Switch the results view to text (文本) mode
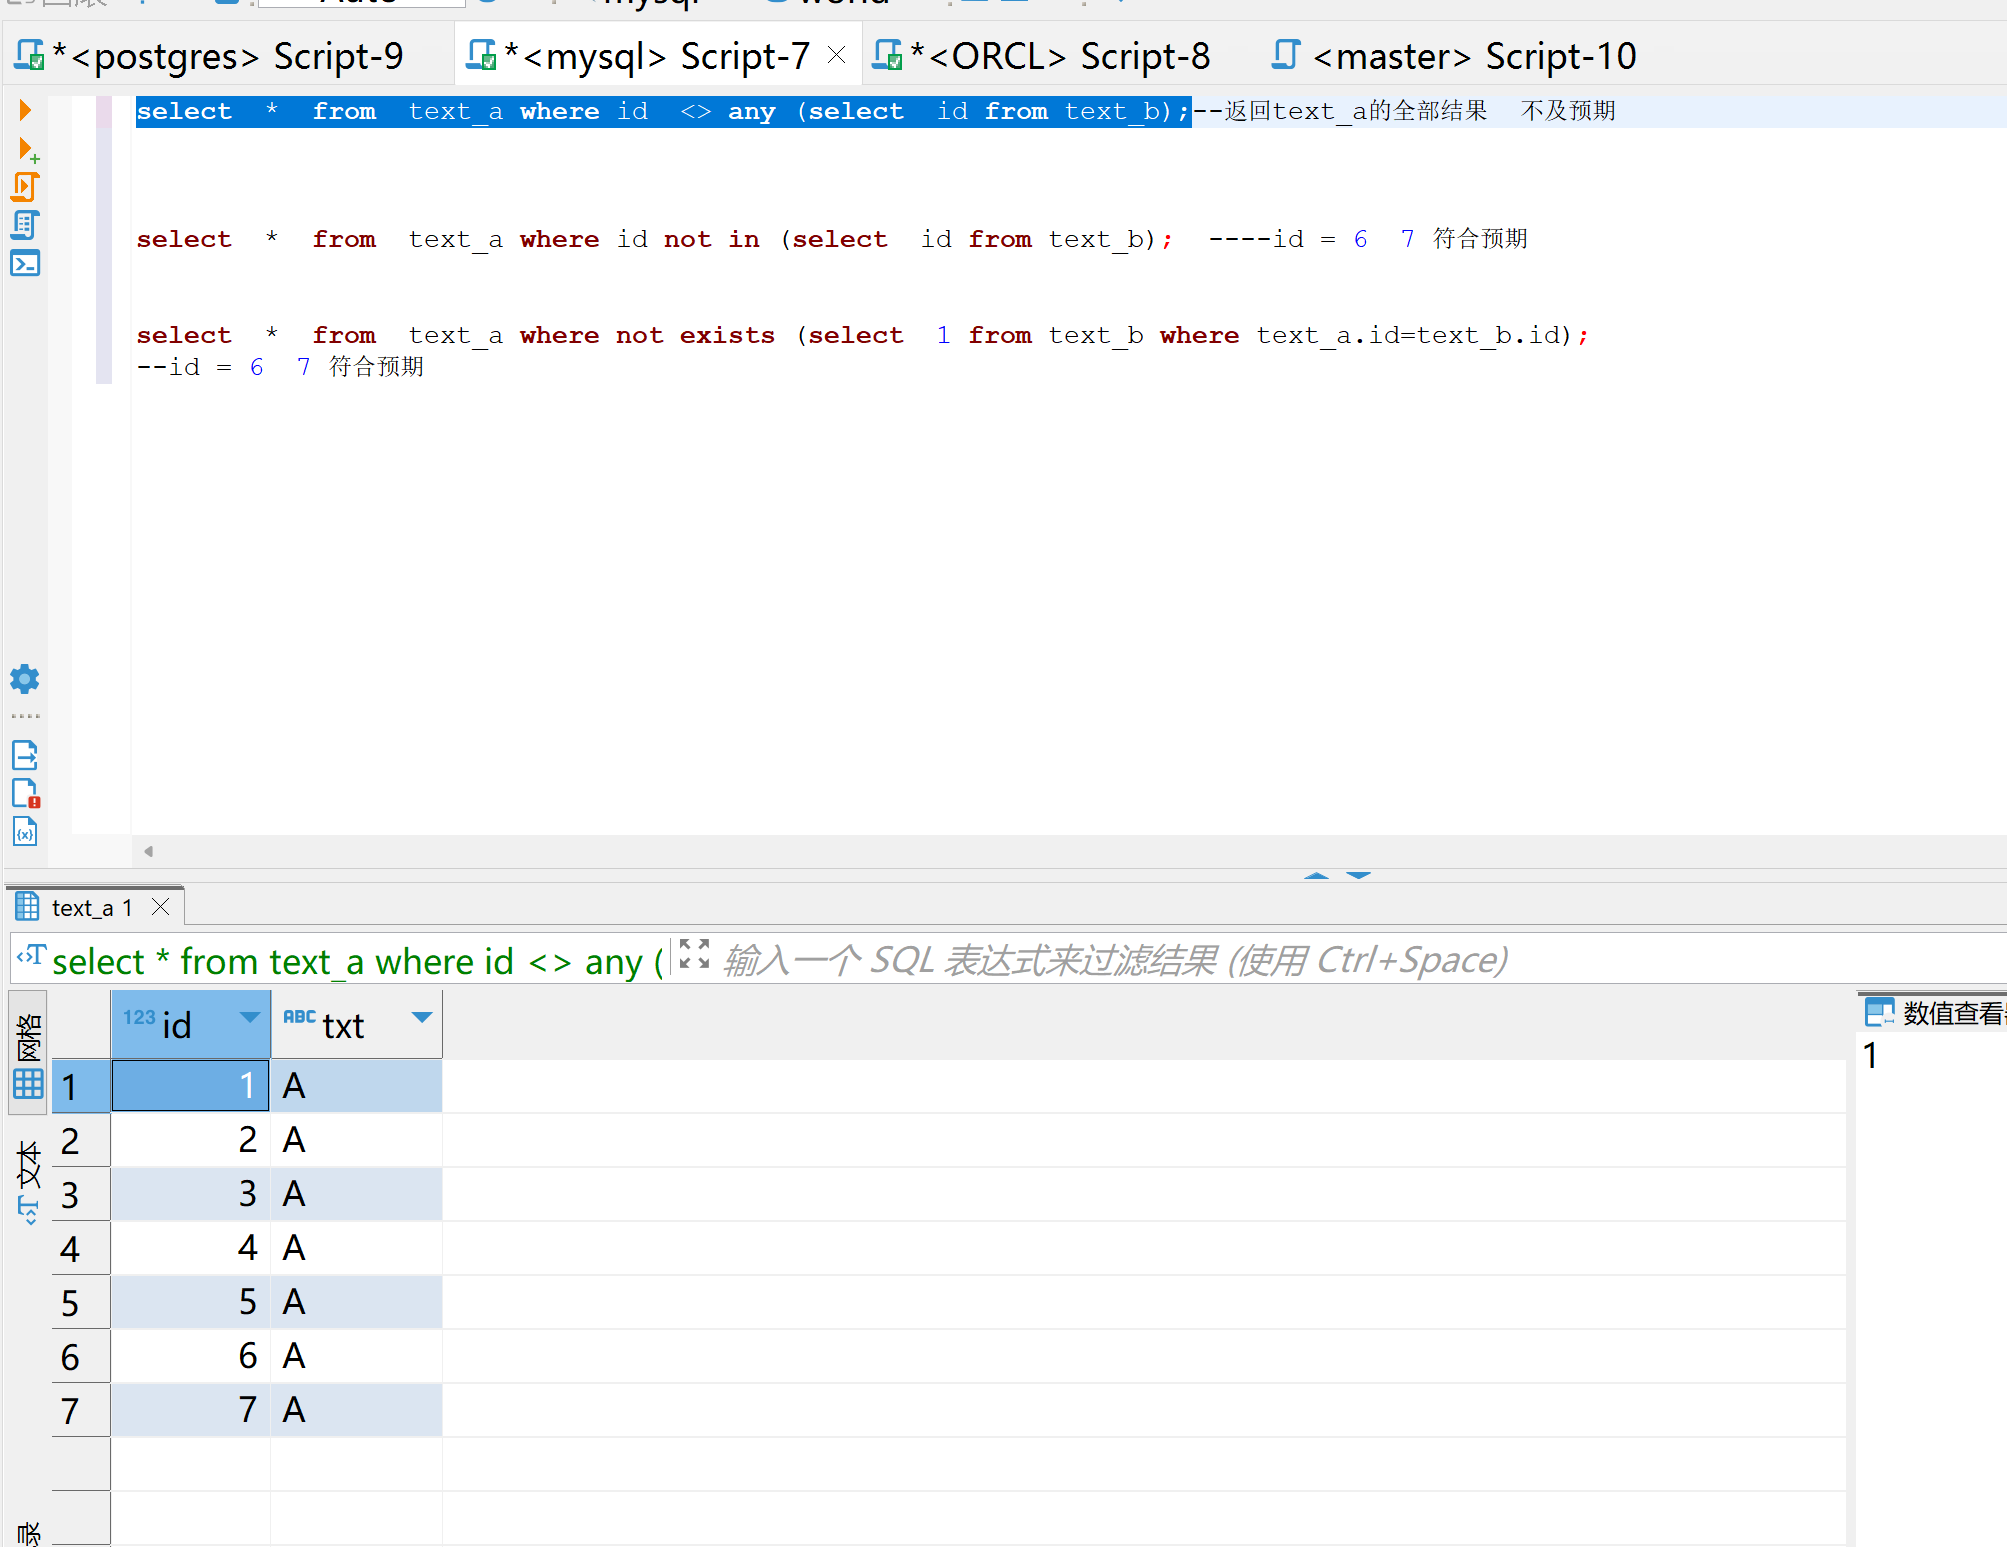 [x=28, y=1180]
